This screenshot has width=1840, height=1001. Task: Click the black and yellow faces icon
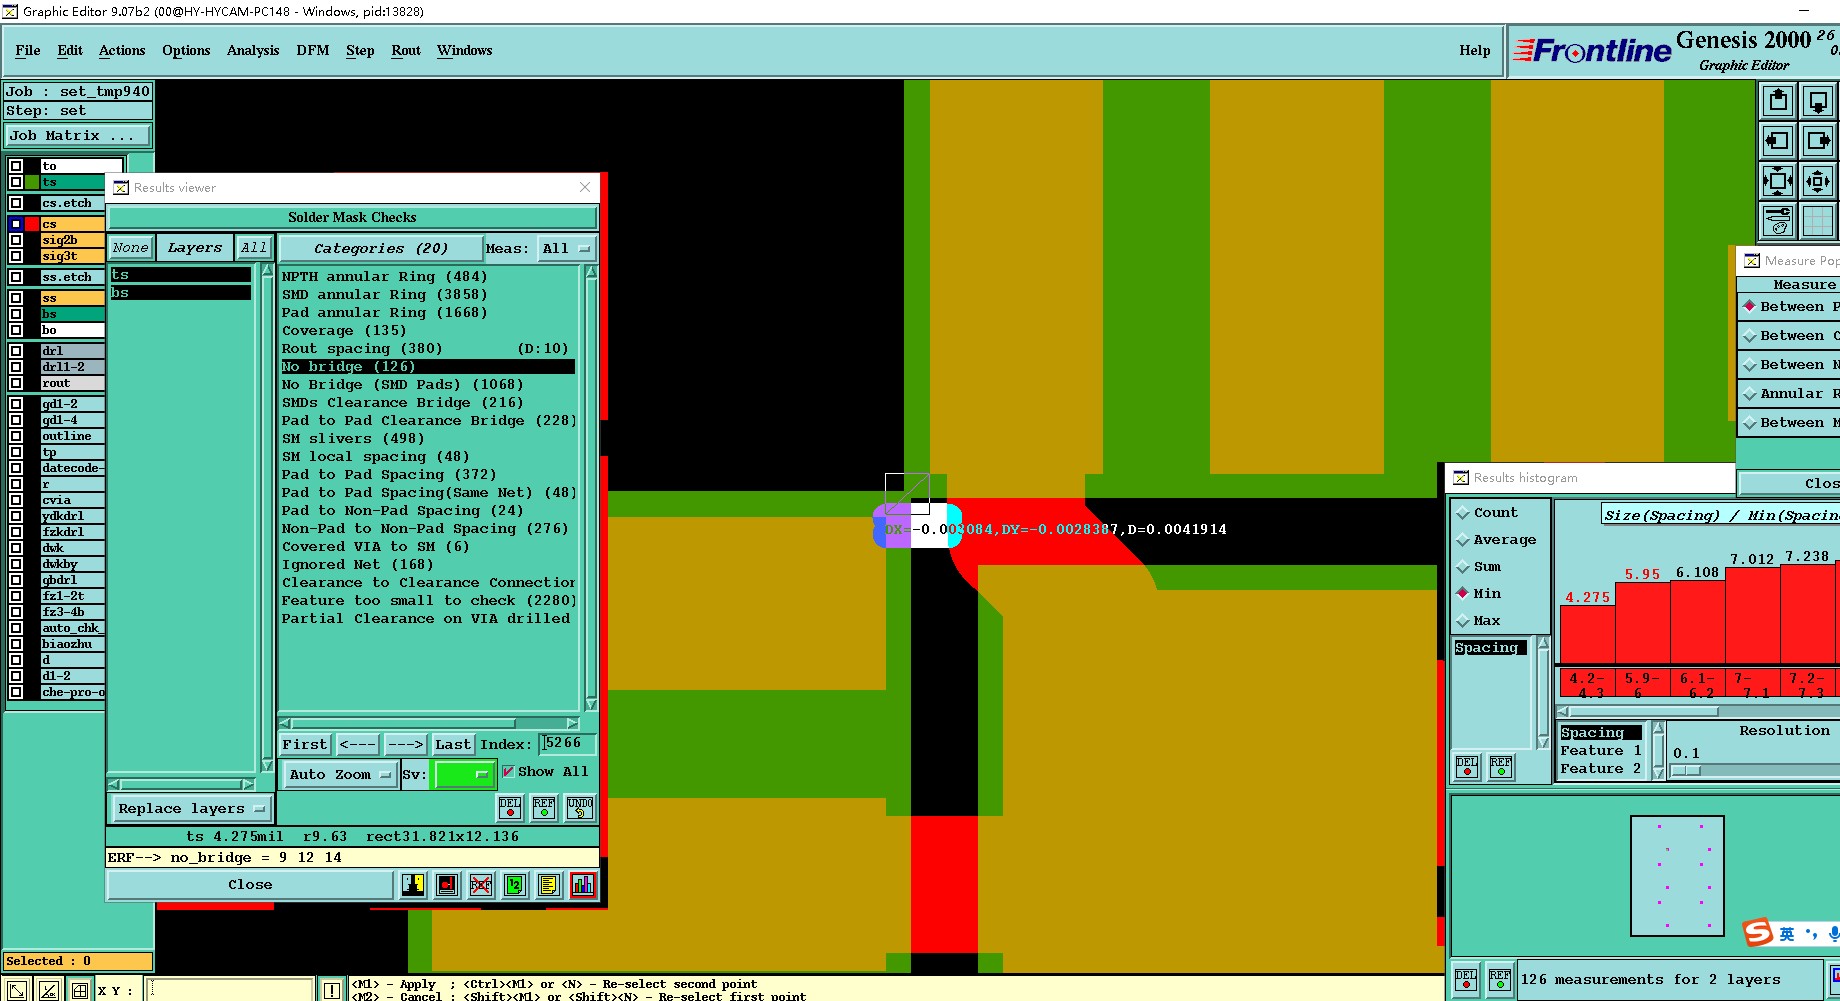tap(413, 885)
